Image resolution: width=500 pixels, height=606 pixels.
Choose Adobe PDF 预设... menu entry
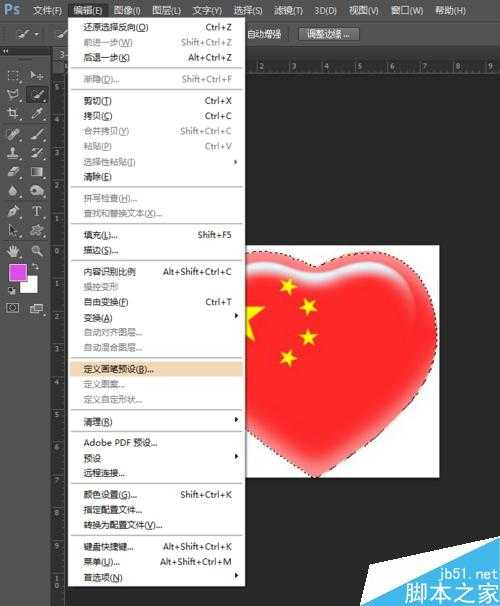click(156, 443)
